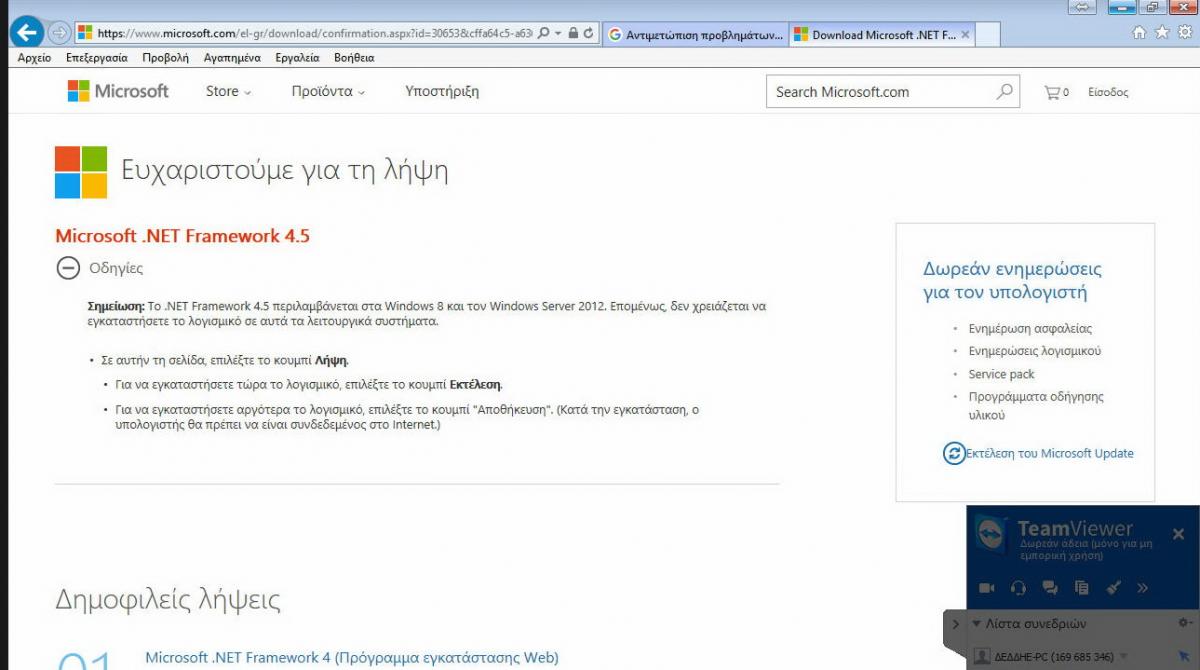Click the ΔΕΔΔΗΕ-PC user avatar icon
Viewport: 1200px width, 670px height.
point(982,658)
